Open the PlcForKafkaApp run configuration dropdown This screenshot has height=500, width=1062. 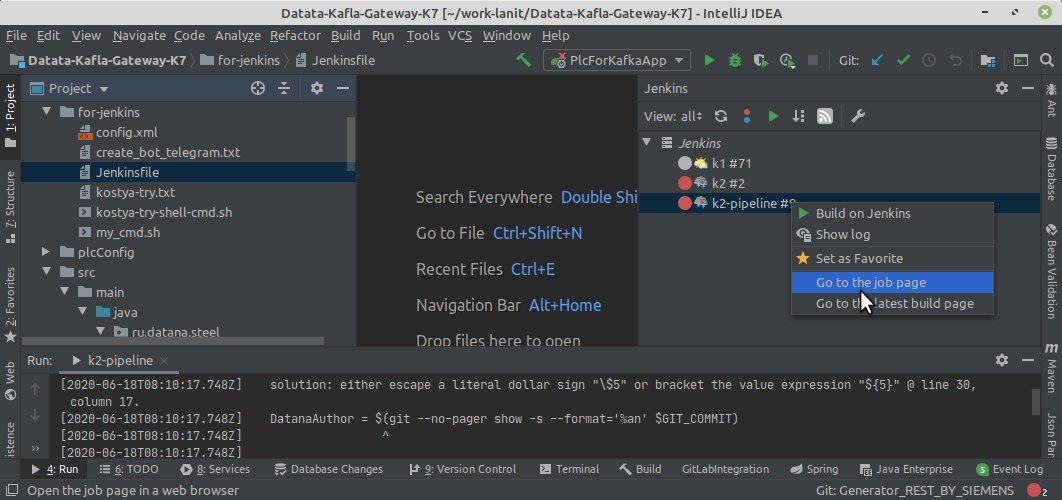(619, 60)
